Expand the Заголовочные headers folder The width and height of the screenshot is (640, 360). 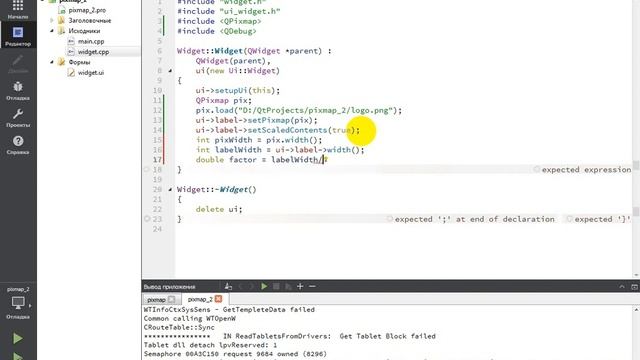click(x=52, y=20)
